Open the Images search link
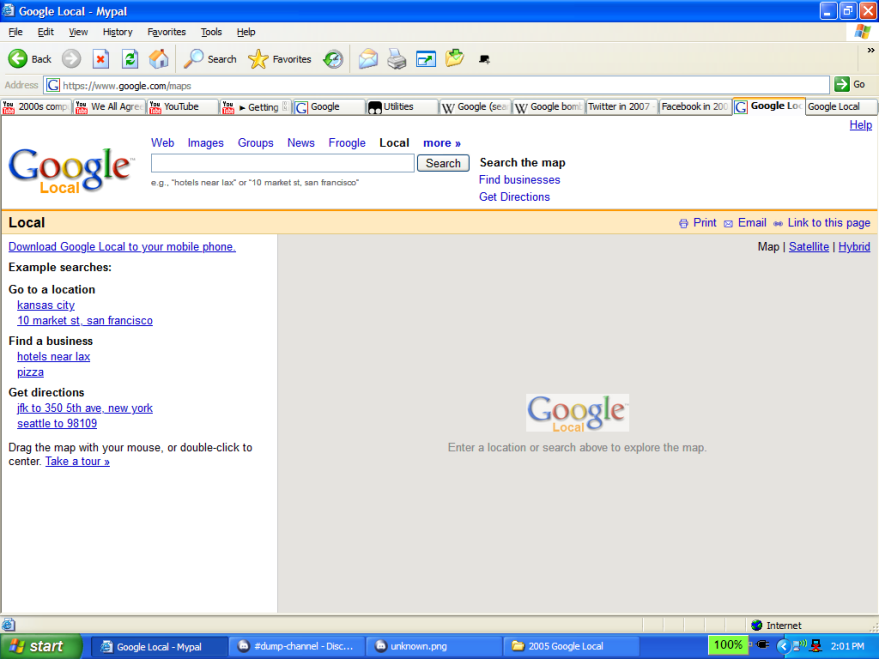The image size is (879, 659). (205, 143)
